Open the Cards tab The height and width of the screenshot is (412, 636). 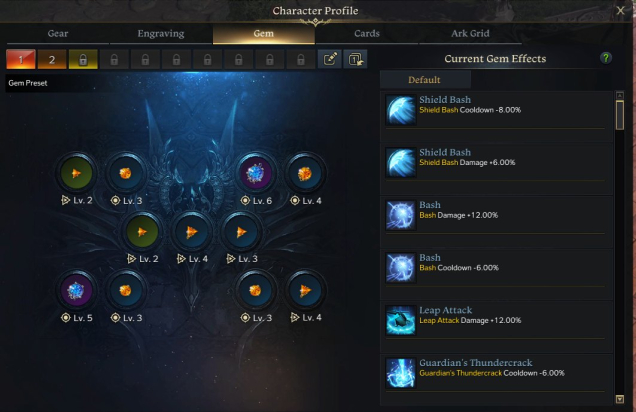[367, 34]
